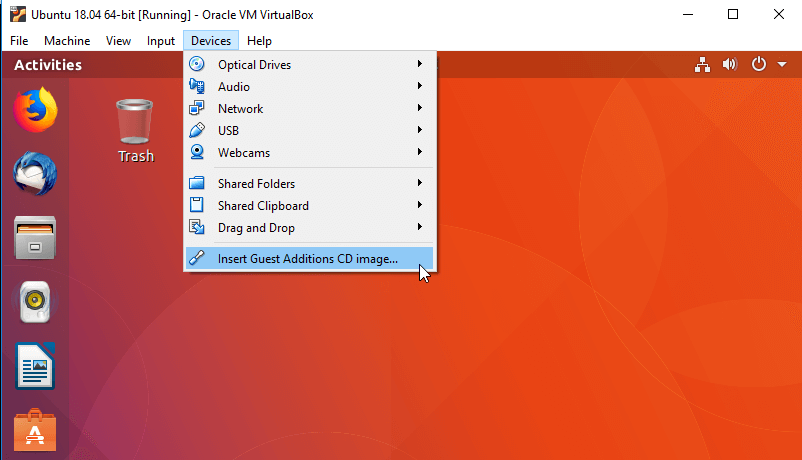Open Ubuntu Software from the dock
Viewport: 802px width, 460px height.
click(35, 430)
